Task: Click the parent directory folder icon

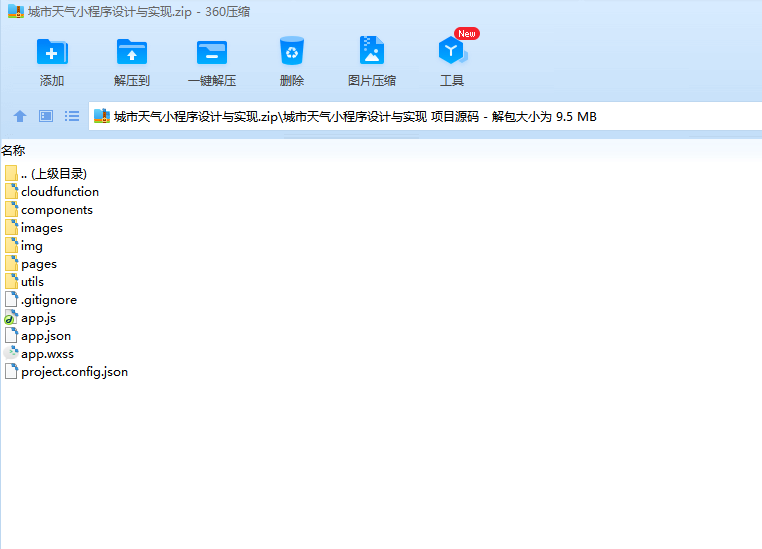Action: (x=12, y=173)
